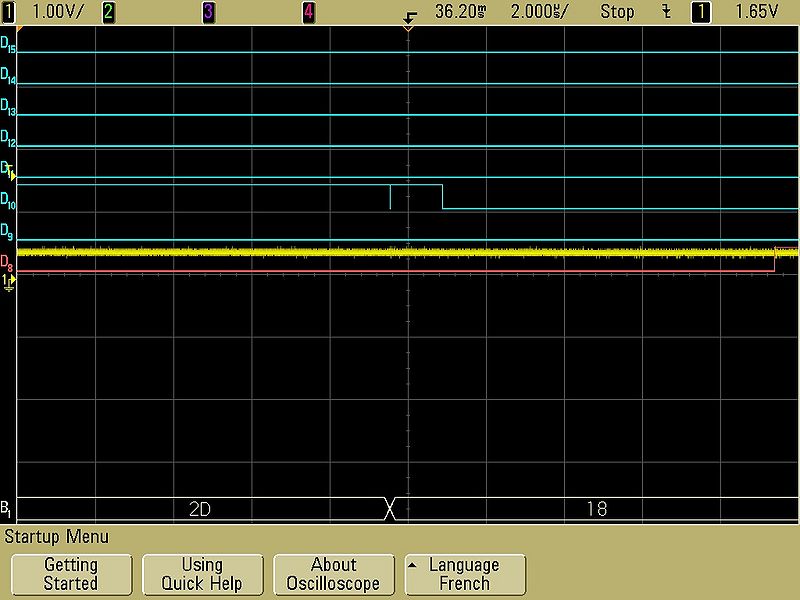Toggle the D15 digital channel label
Screen dimensions: 800x600
click(8, 44)
